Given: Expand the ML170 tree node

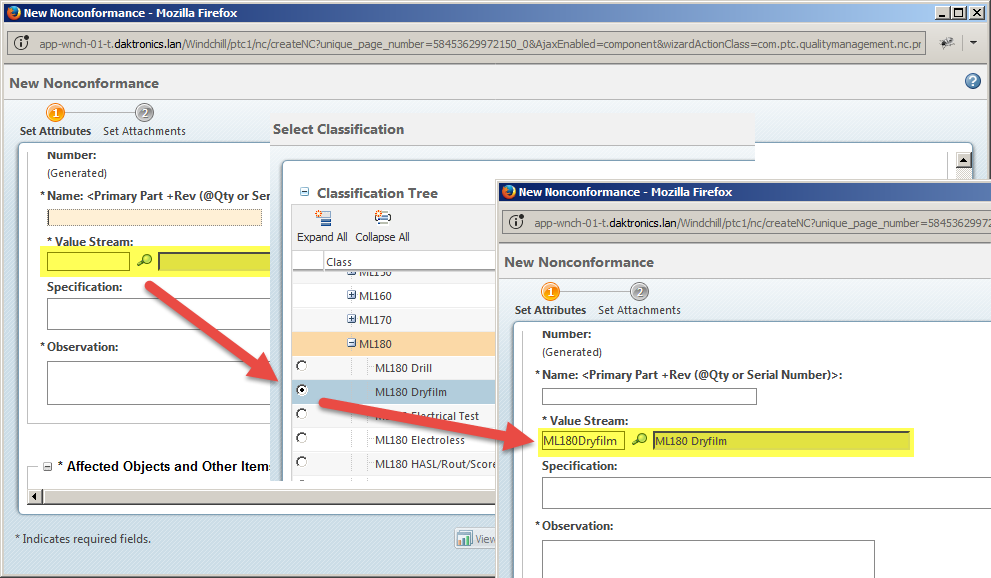Looking at the screenshot, I should [x=351, y=319].
